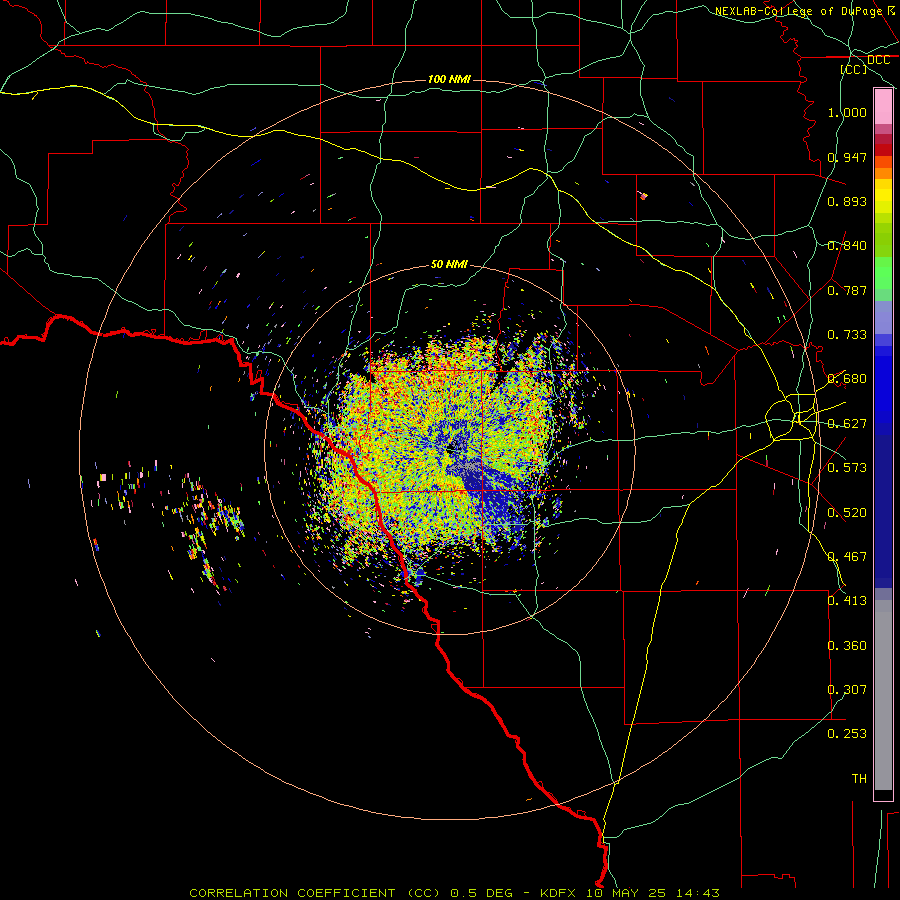
Task: Click the 0.840 color scale value
Action: pyautogui.click(x=847, y=246)
